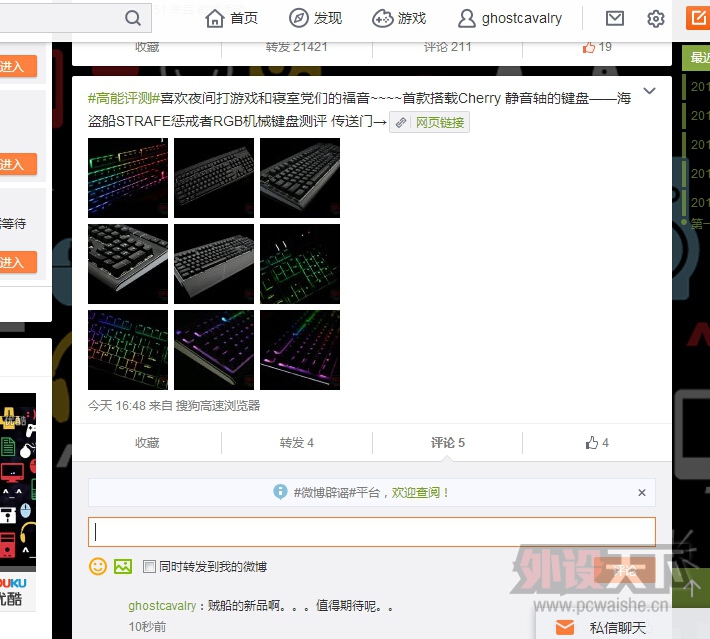Click the search magnifier icon
This screenshot has width=710, height=639.
[133, 18]
